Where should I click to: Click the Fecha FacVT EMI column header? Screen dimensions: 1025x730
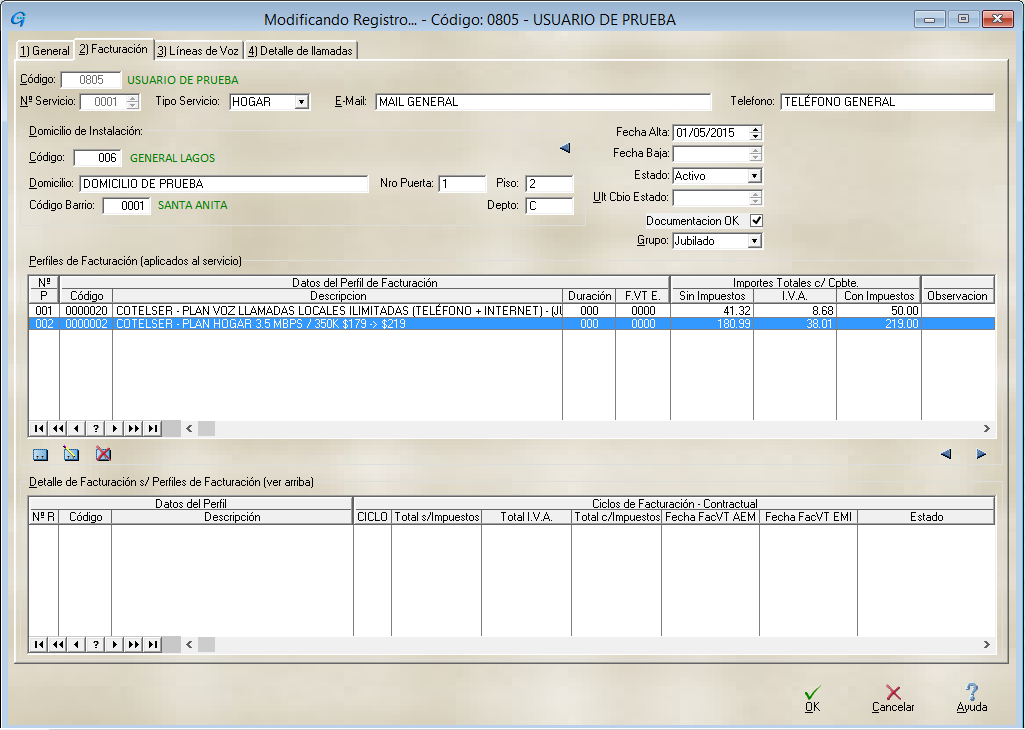(808, 517)
